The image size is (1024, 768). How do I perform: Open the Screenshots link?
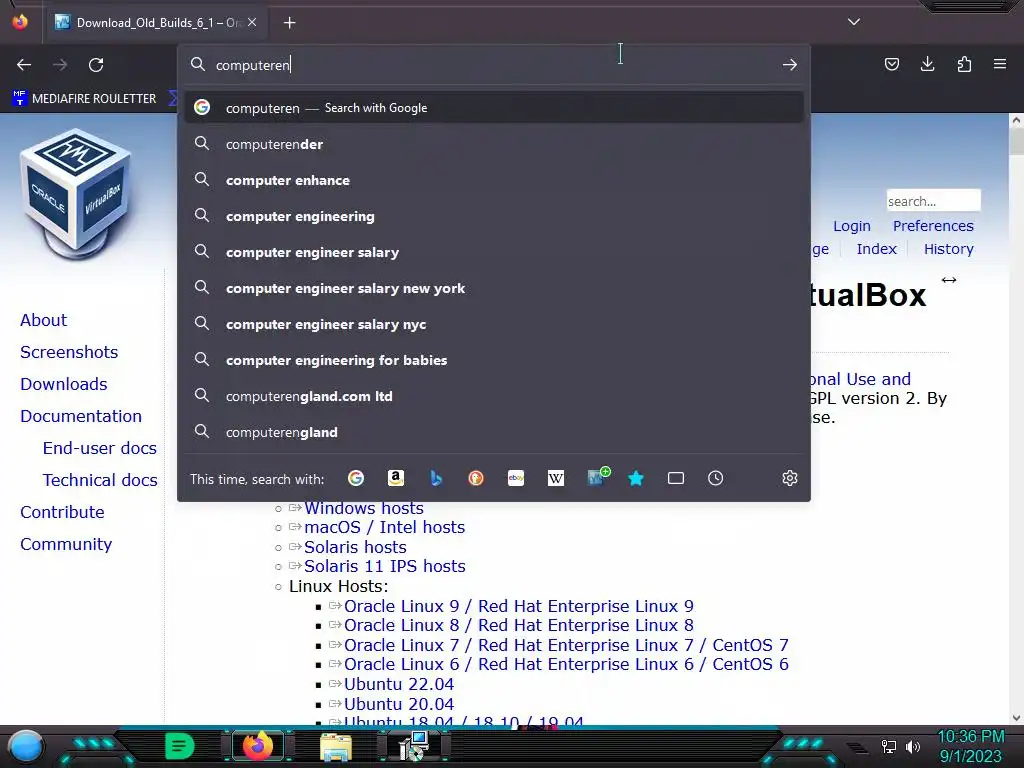coord(69,352)
